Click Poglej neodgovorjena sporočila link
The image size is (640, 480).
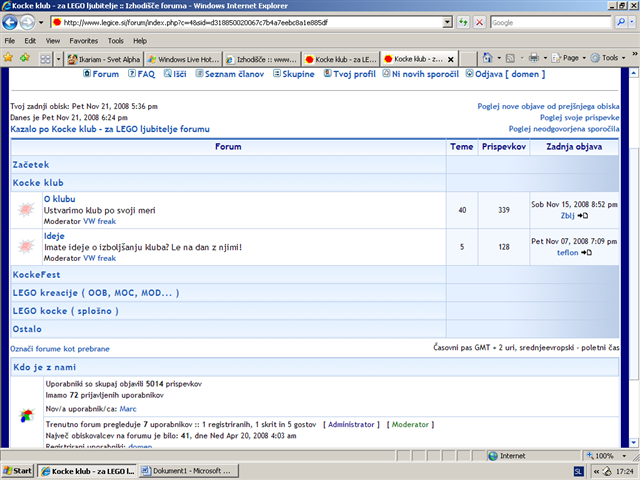point(564,129)
